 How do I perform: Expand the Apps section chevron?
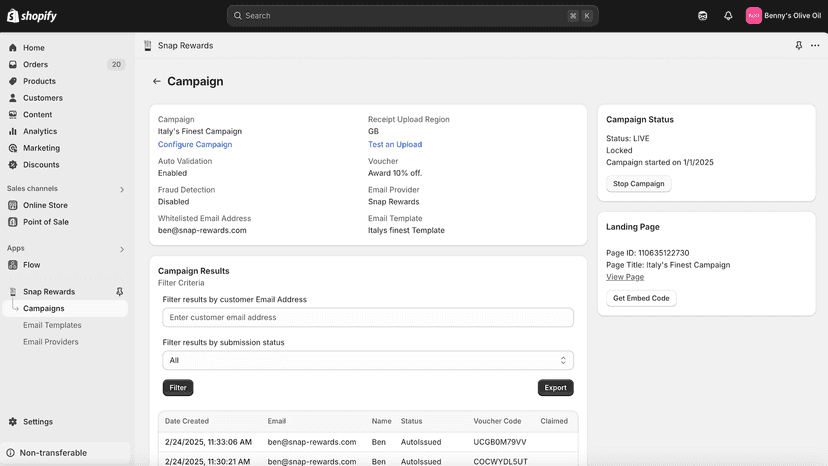[x=122, y=249]
